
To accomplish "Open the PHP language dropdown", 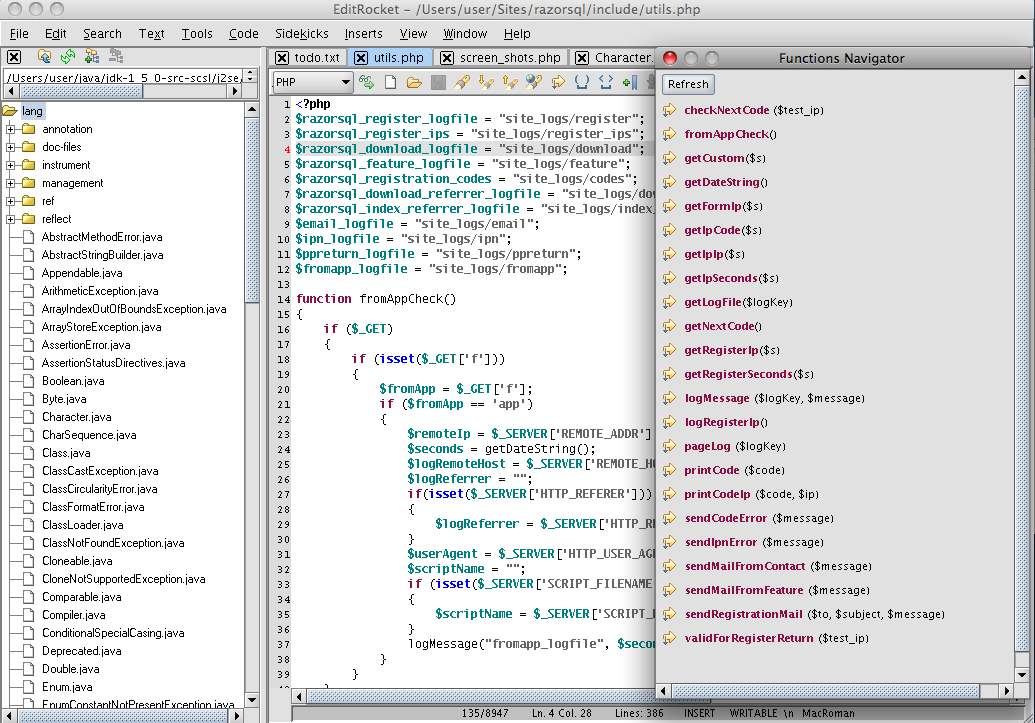I will (313, 82).
